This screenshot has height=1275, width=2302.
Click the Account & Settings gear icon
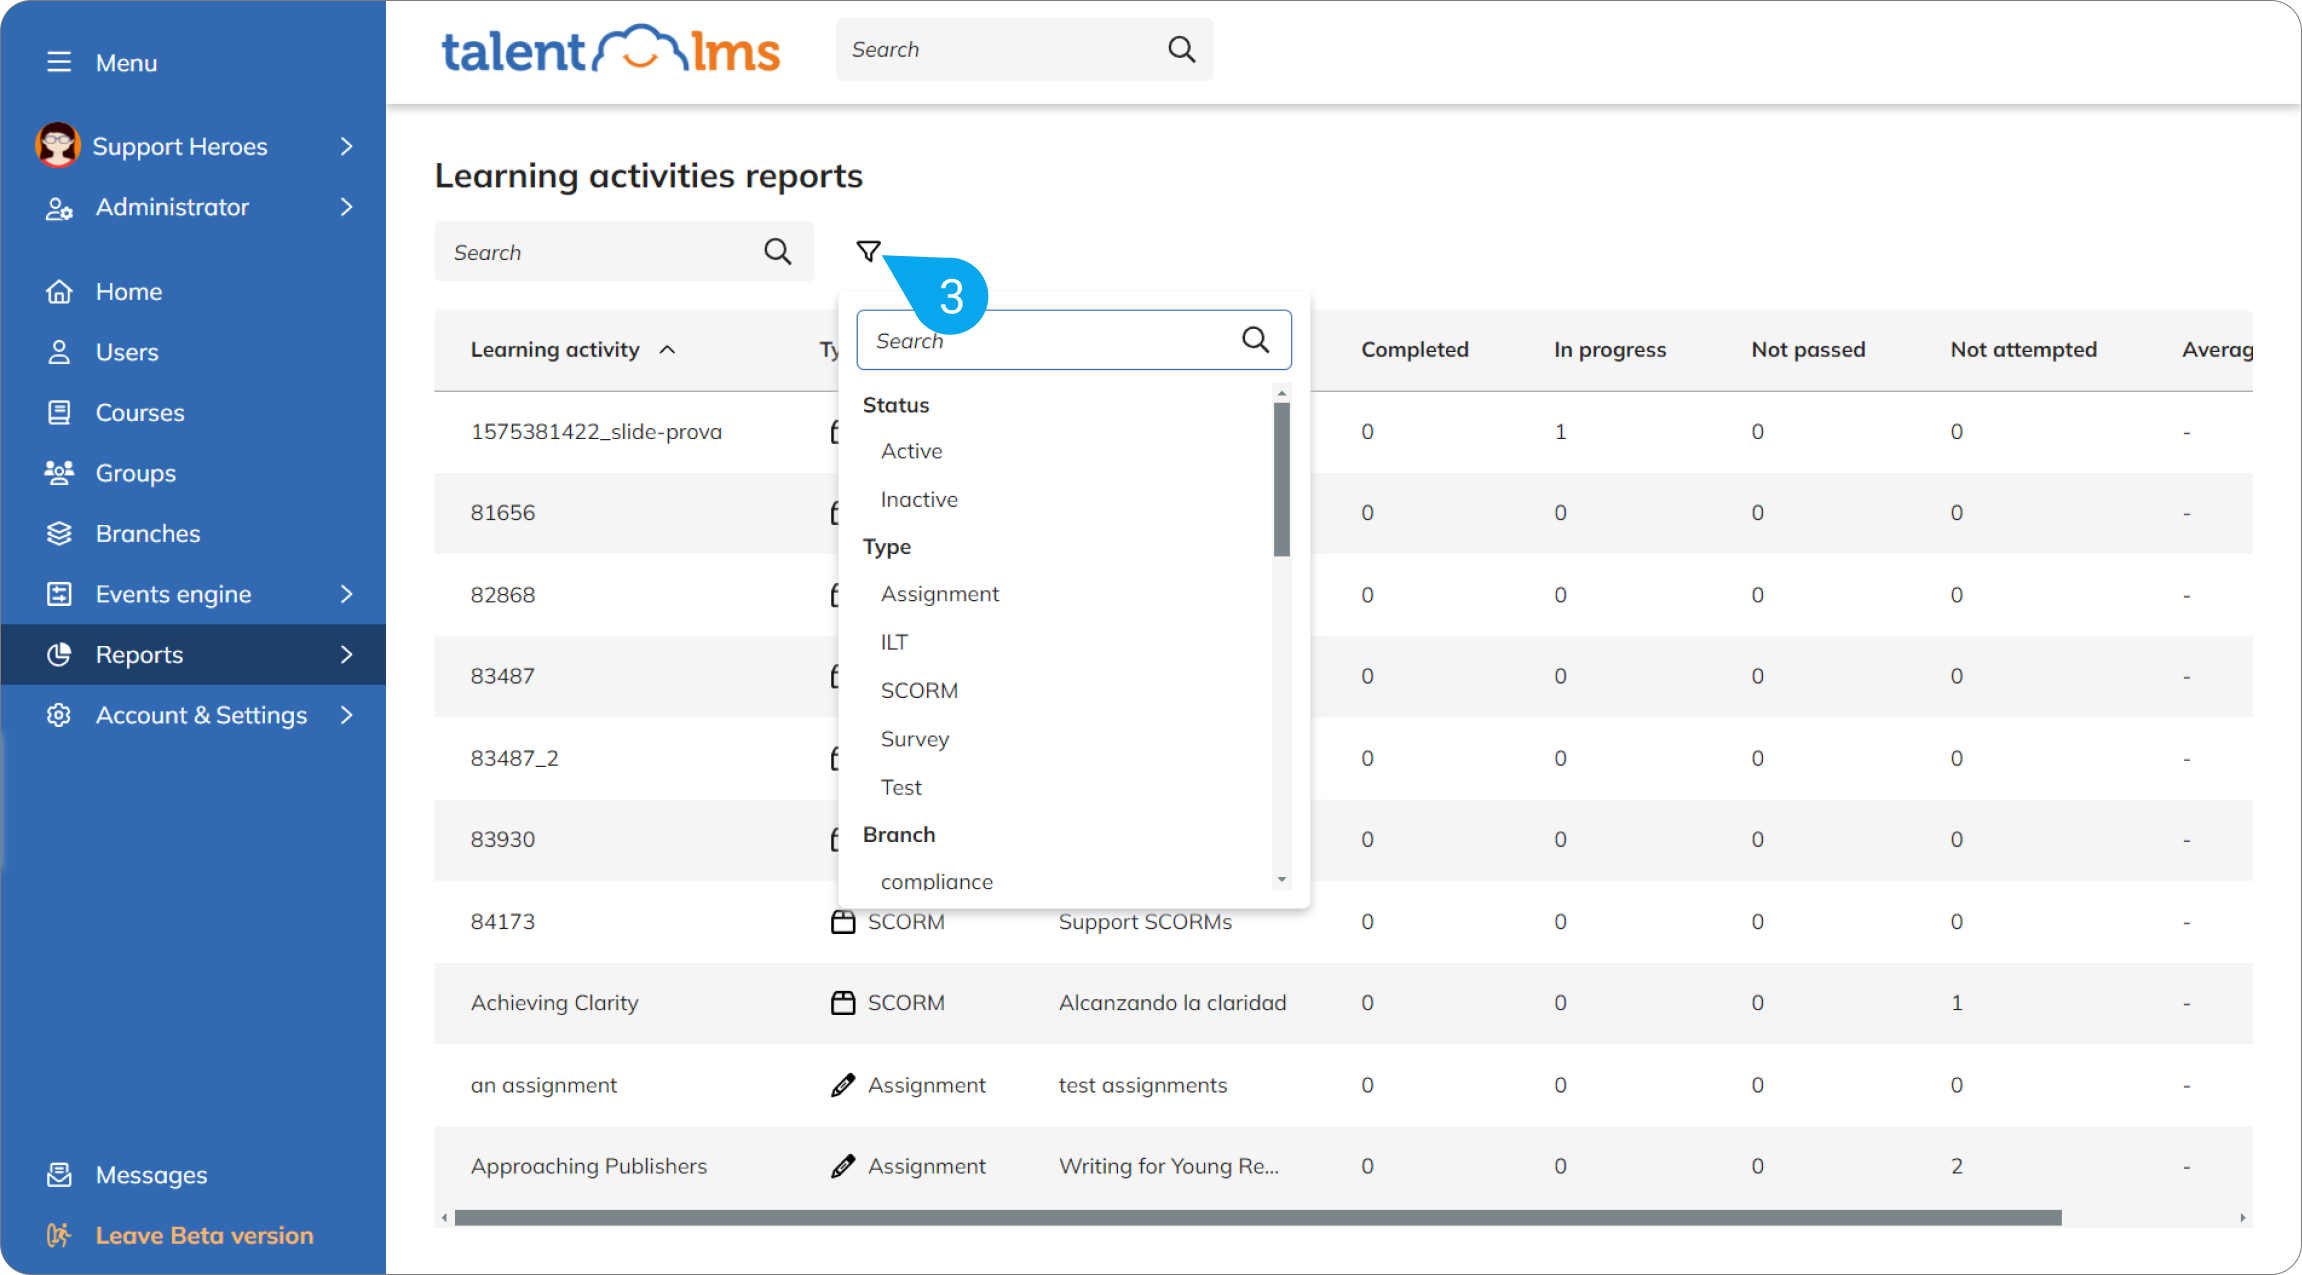pyautogui.click(x=59, y=715)
